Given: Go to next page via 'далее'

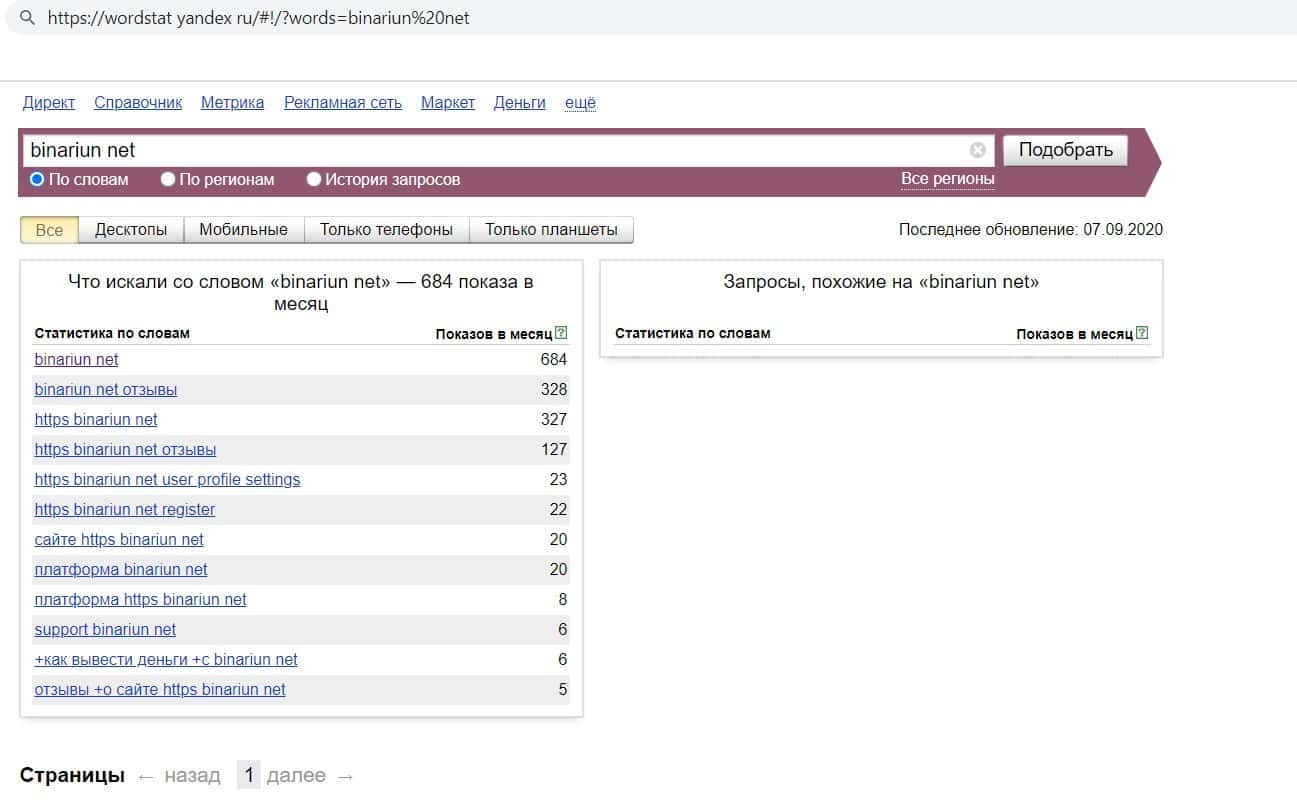Looking at the screenshot, I should [x=296, y=776].
